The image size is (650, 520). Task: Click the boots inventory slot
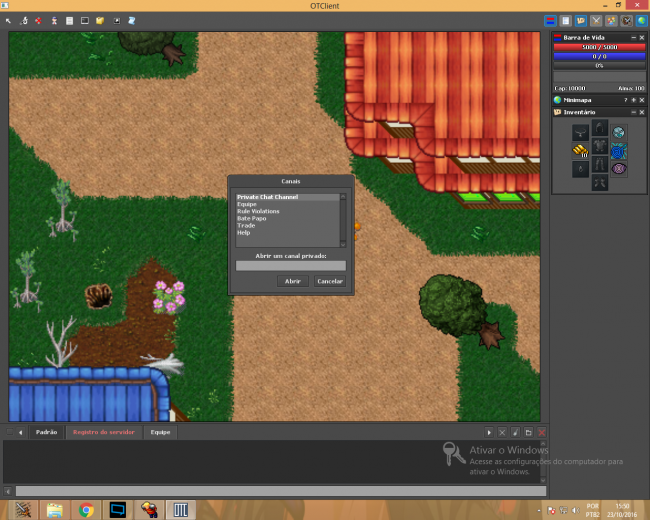(599, 182)
